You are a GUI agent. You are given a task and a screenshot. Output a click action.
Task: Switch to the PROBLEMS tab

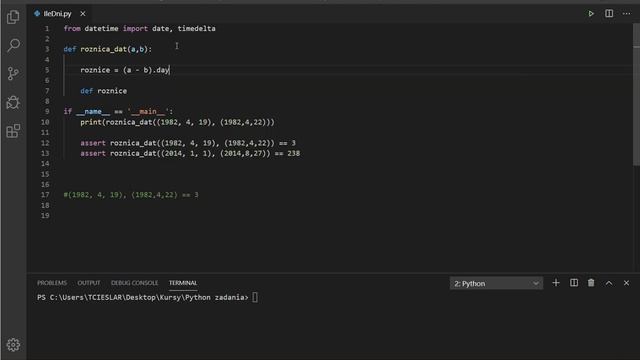(52, 283)
